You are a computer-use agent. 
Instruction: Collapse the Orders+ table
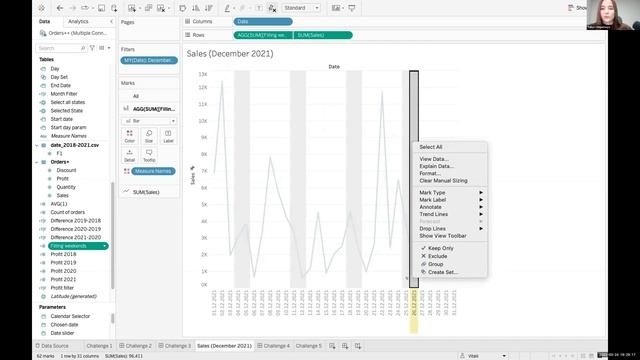[37, 162]
